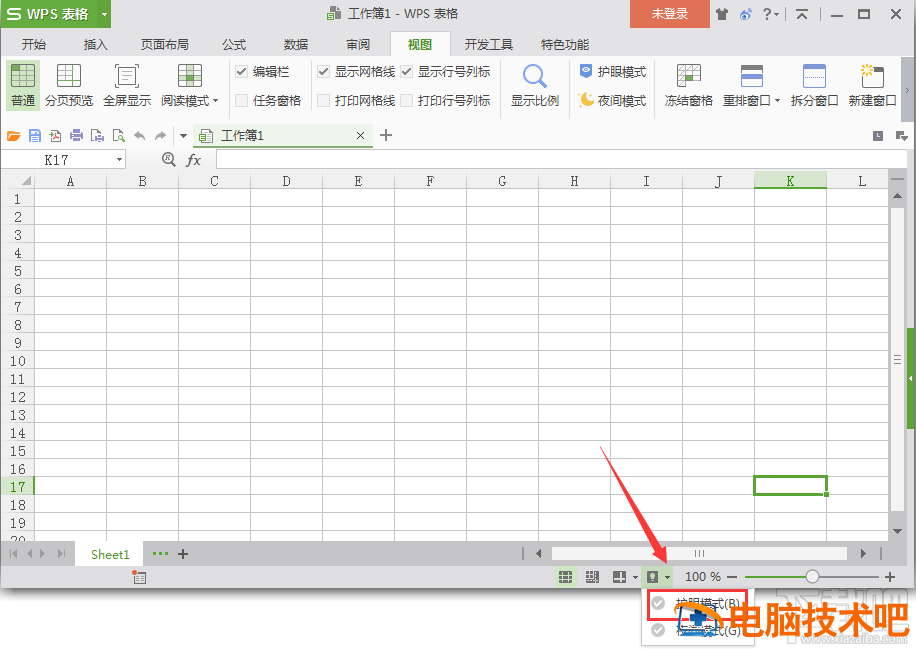Viewport: 916px width, 649px height.
Task: Click the zoom magnifier beside fx
Action: tap(168, 159)
